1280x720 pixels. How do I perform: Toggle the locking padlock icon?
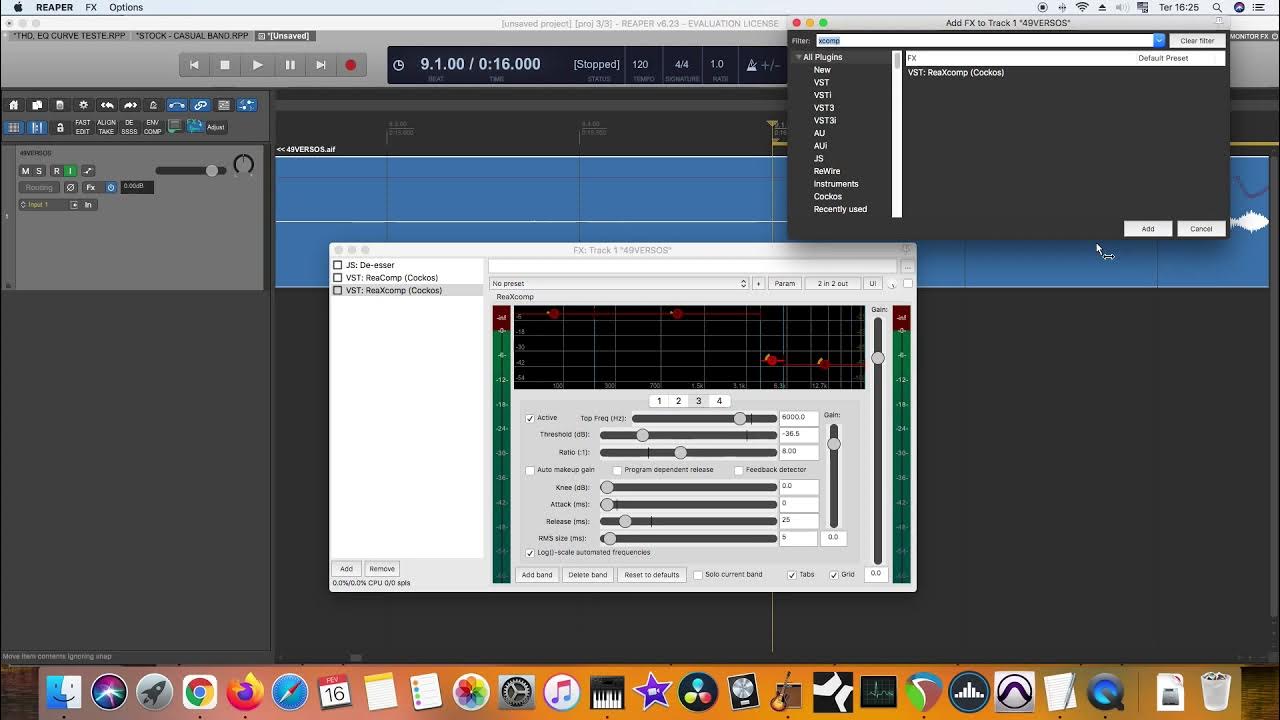[x=60, y=127]
